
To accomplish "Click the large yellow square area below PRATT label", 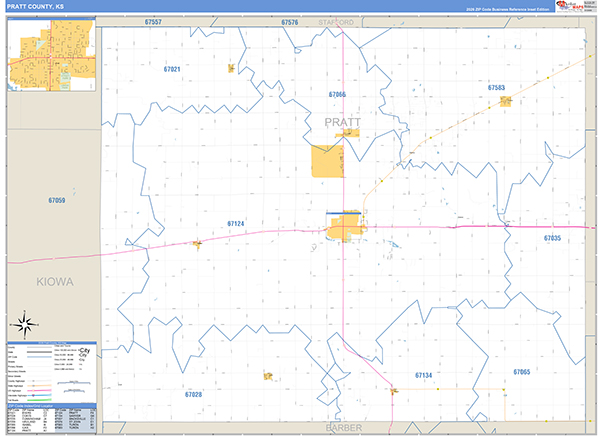I will pyautogui.click(x=328, y=161).
